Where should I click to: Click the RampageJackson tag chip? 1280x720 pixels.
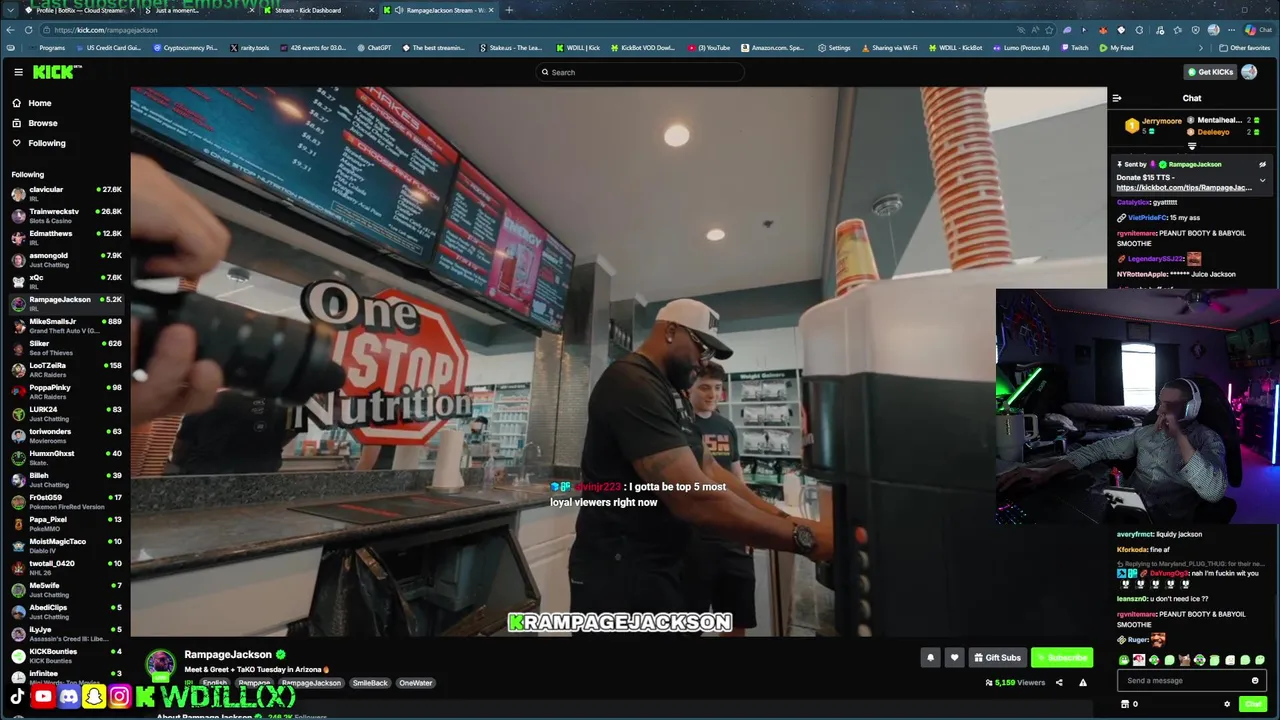(311, 683)
